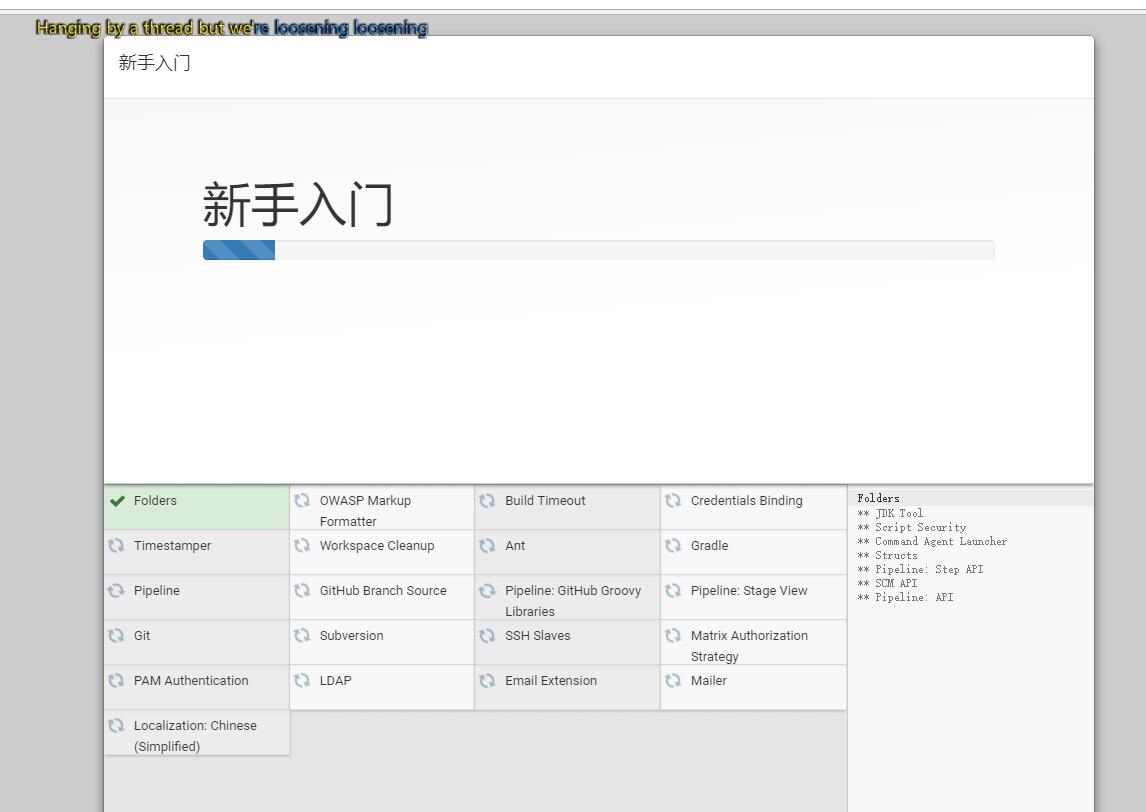This screenshot has width=1146, height=812.
Task: Click the pending spinner icon beside Credentials Binding
Action: [673, 501]
